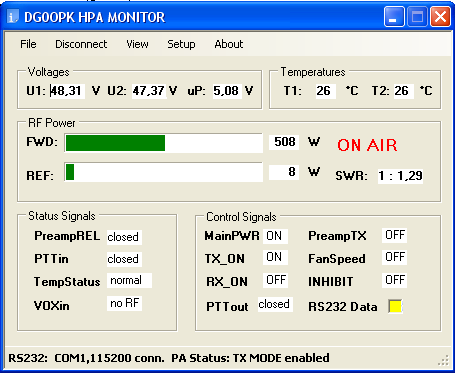Screen dimensions: 455x375
Task: Click the PreampTX state field OFF
Action: (394, 235)
